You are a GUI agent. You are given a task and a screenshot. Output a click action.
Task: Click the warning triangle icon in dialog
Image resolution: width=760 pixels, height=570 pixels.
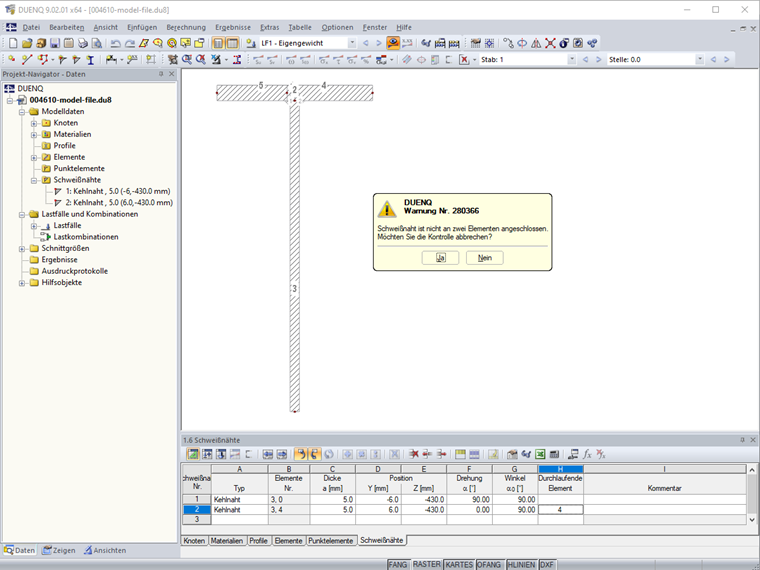click(x=387, y=209)
